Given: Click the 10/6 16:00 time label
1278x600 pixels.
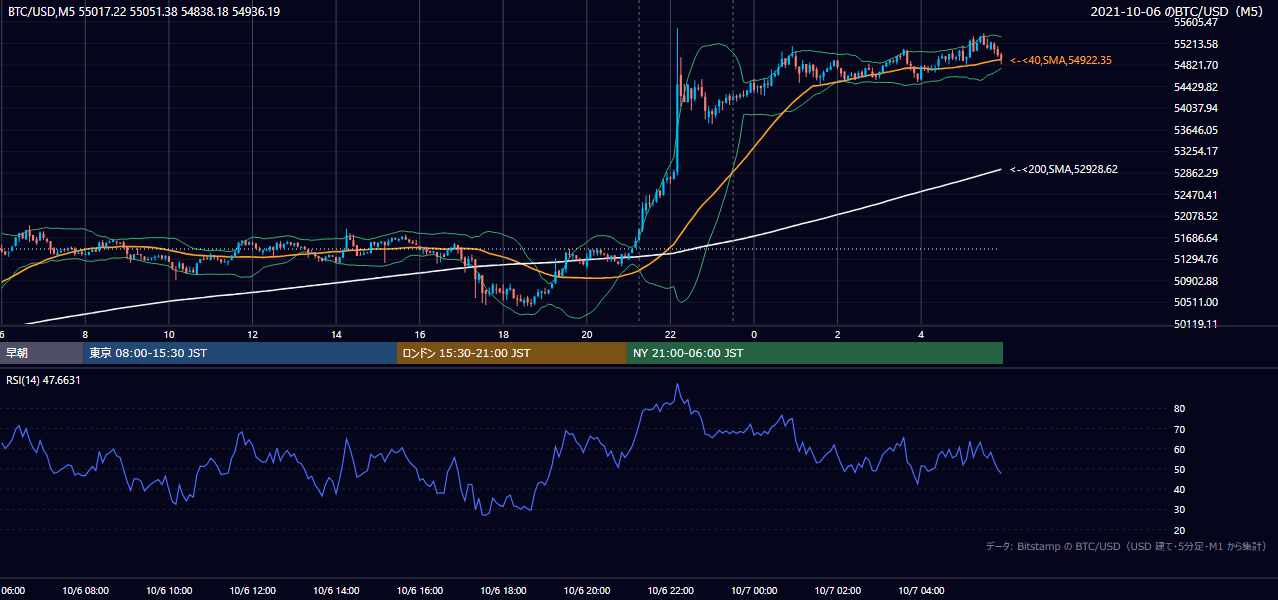Looking at the screenshot, I should pyautogui.click(x=419, y=591).
